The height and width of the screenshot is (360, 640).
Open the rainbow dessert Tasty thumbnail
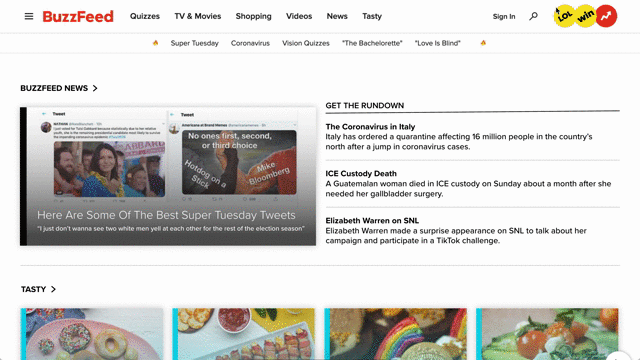pyautogui.click(x=396, y=334)
